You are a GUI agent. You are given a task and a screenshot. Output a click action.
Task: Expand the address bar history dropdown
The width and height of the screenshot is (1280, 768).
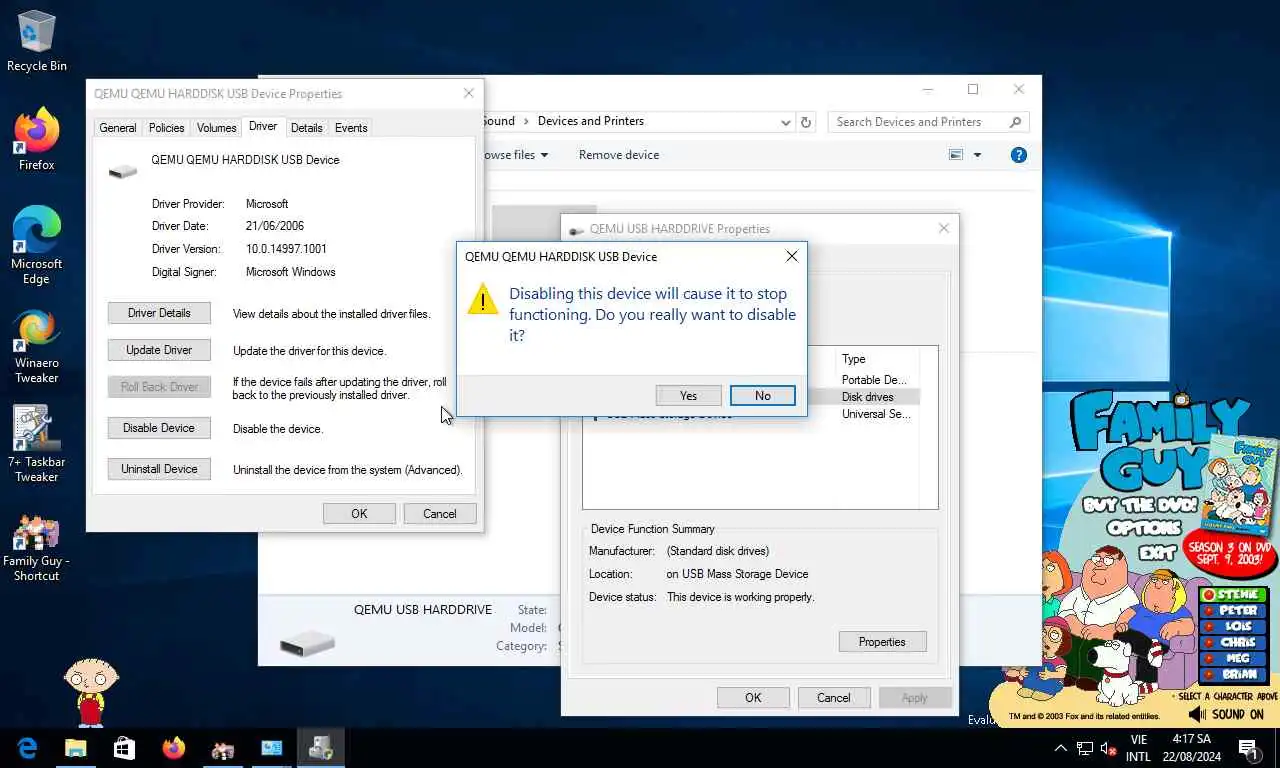pyautogui.click(x=786, y=122)
